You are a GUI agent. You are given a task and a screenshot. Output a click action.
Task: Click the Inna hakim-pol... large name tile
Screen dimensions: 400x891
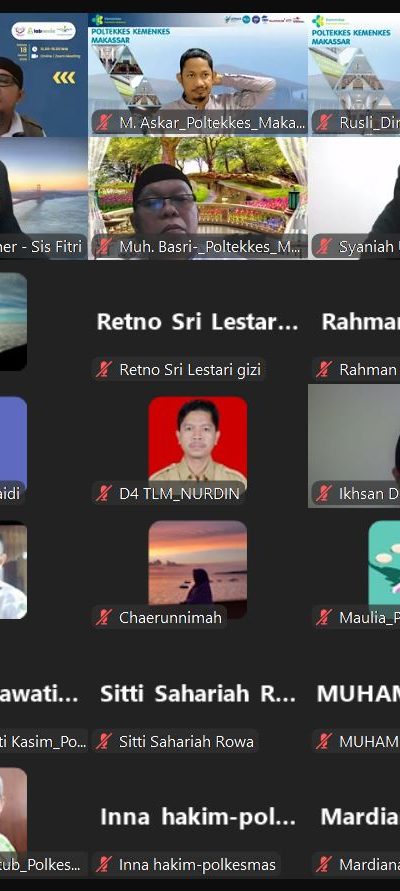[198, 817]
